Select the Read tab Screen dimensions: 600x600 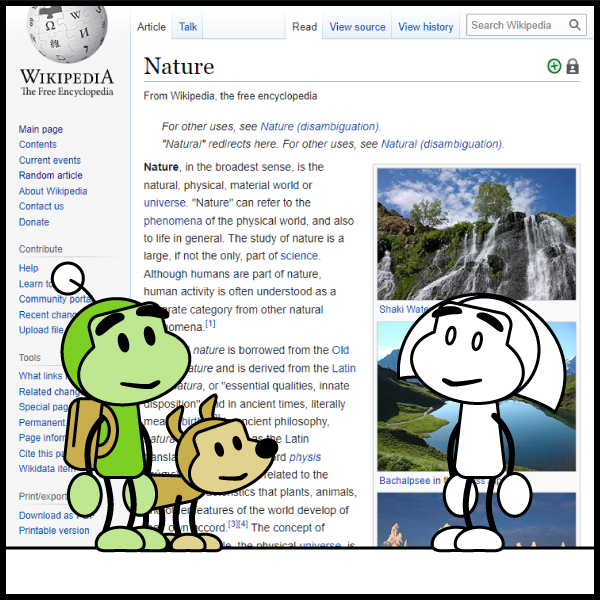coord(304,27)
